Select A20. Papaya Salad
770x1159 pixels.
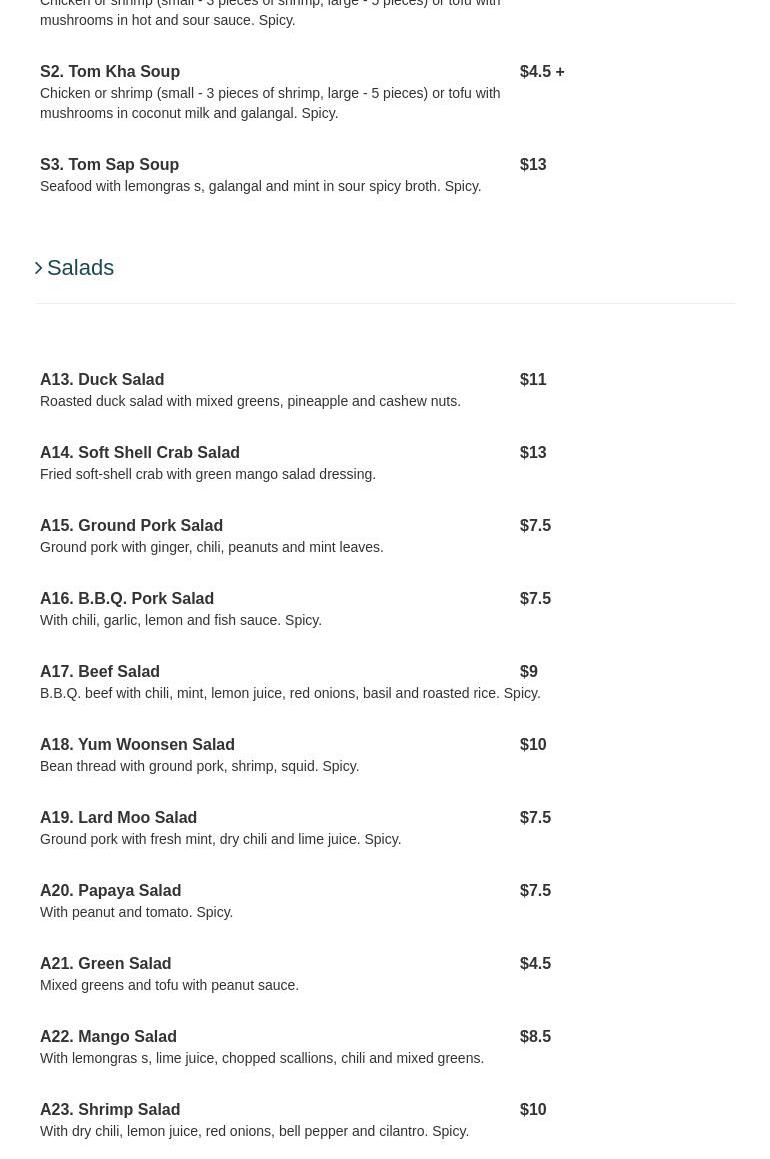click(x=110, y=891)
